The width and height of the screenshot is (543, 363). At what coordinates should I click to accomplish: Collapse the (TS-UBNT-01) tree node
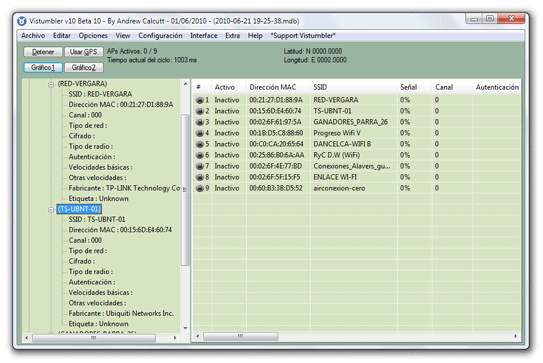pyautogui.click(x=51, y=210)
